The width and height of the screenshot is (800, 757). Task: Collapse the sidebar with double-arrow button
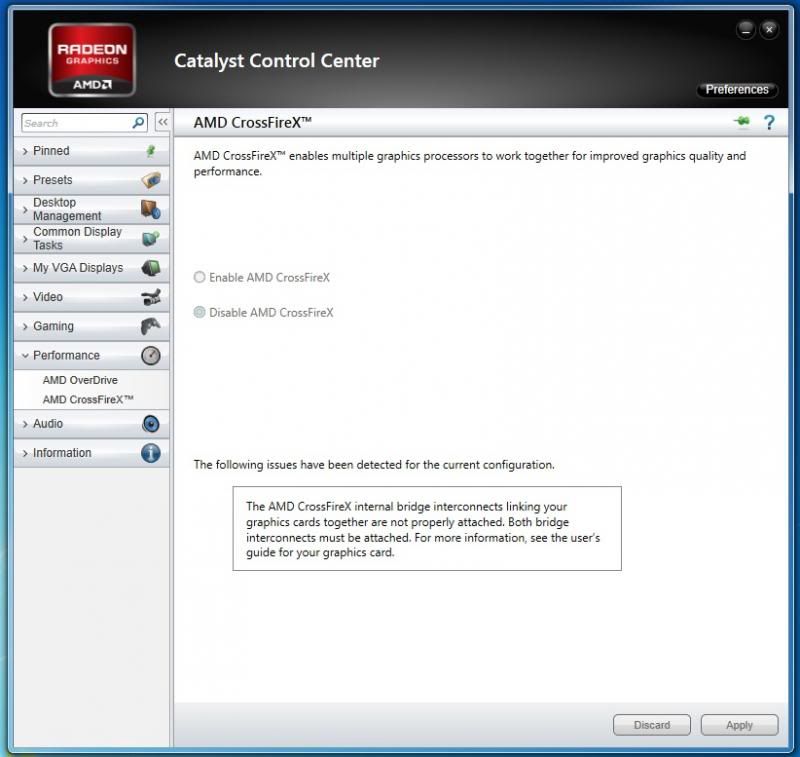pyautogui.click(x=163, y=122)
